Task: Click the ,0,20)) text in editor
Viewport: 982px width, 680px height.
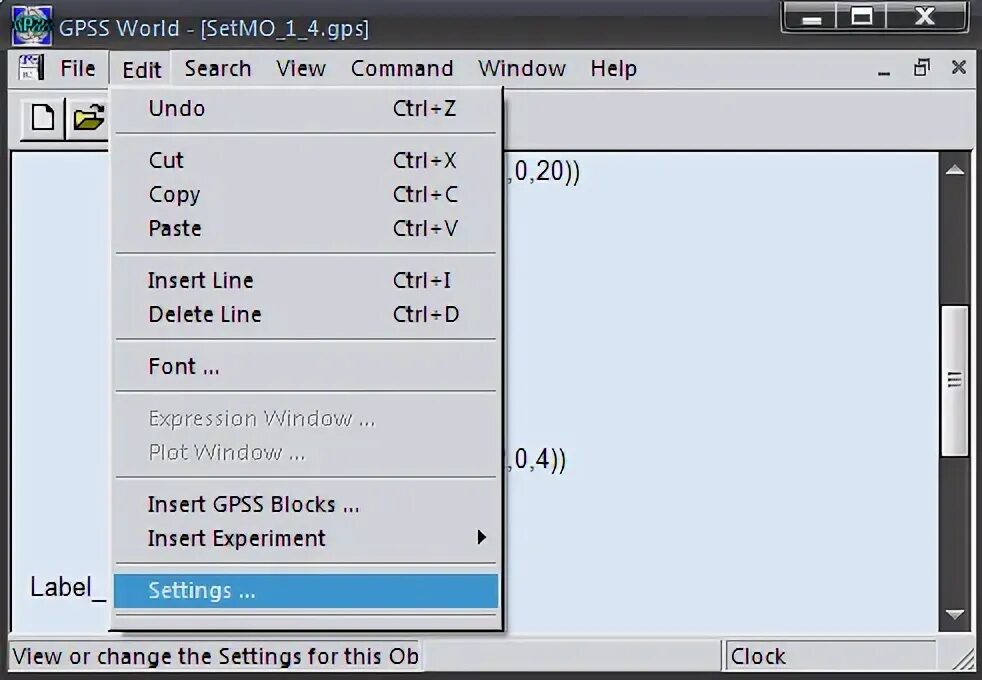Action: click(x=544, y=172)
